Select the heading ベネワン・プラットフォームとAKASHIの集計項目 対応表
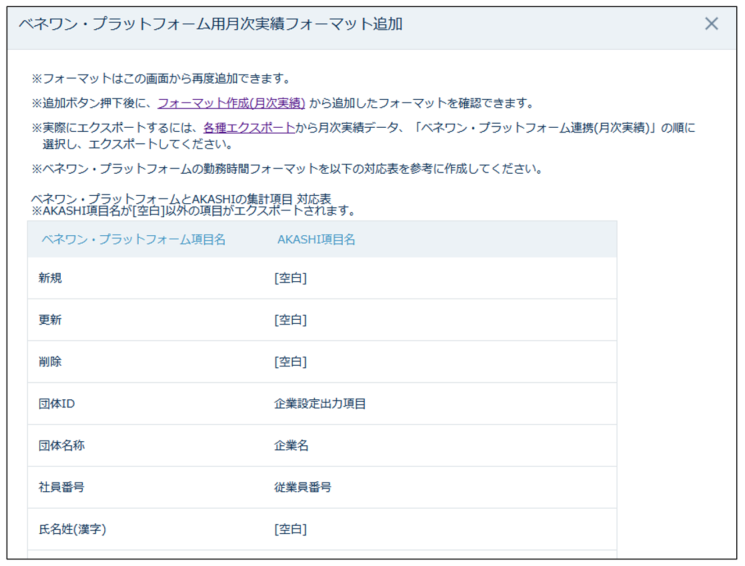The width and height of the screenshot is (745, 566). tap(181, 198)
